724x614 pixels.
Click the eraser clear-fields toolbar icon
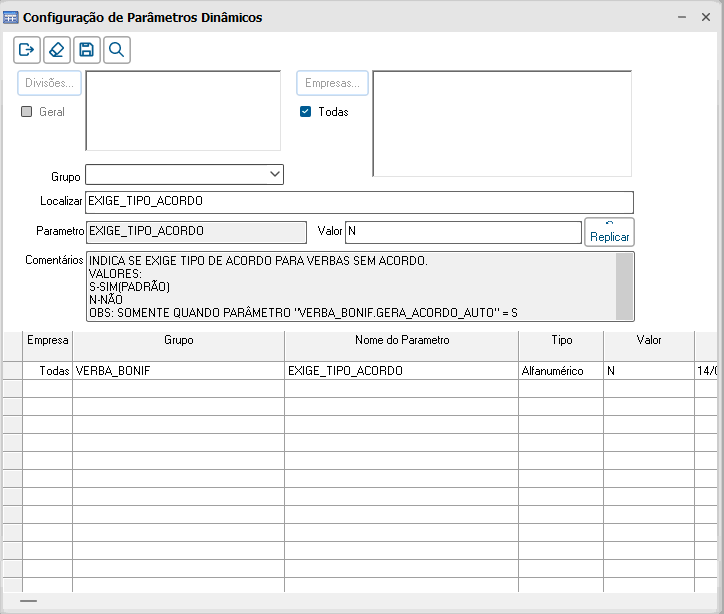click(x=57, y=50)
